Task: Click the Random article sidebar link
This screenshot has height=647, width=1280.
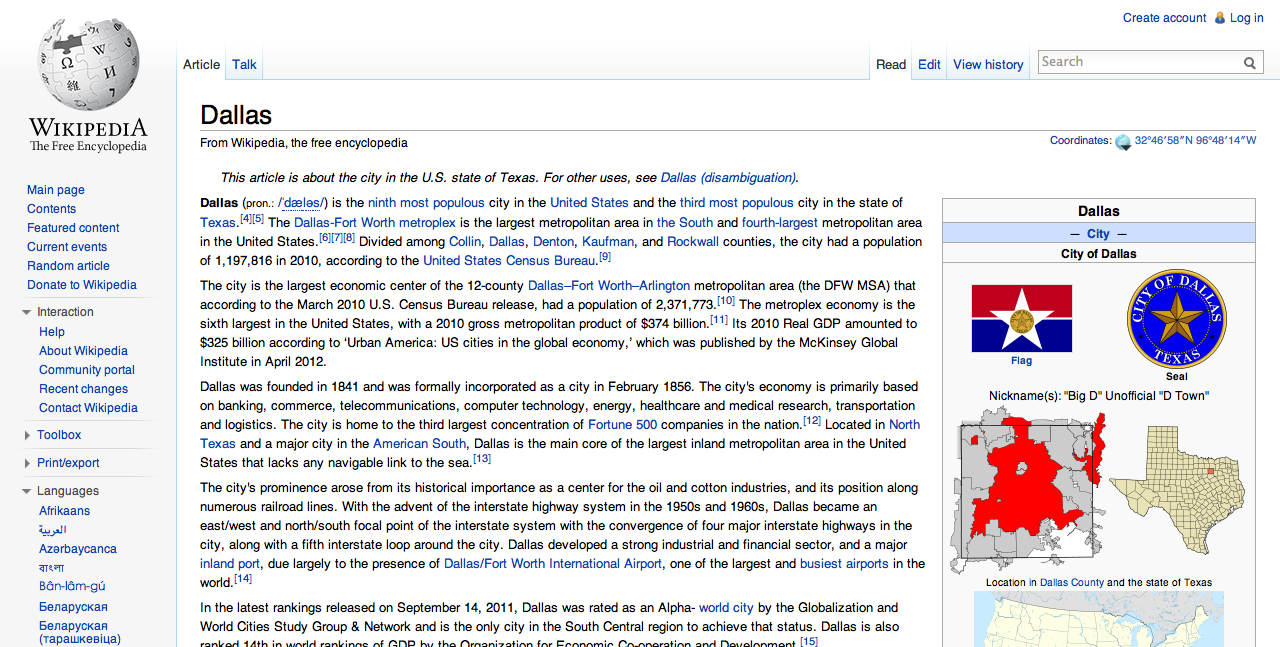Action: (x=68, y=266)
